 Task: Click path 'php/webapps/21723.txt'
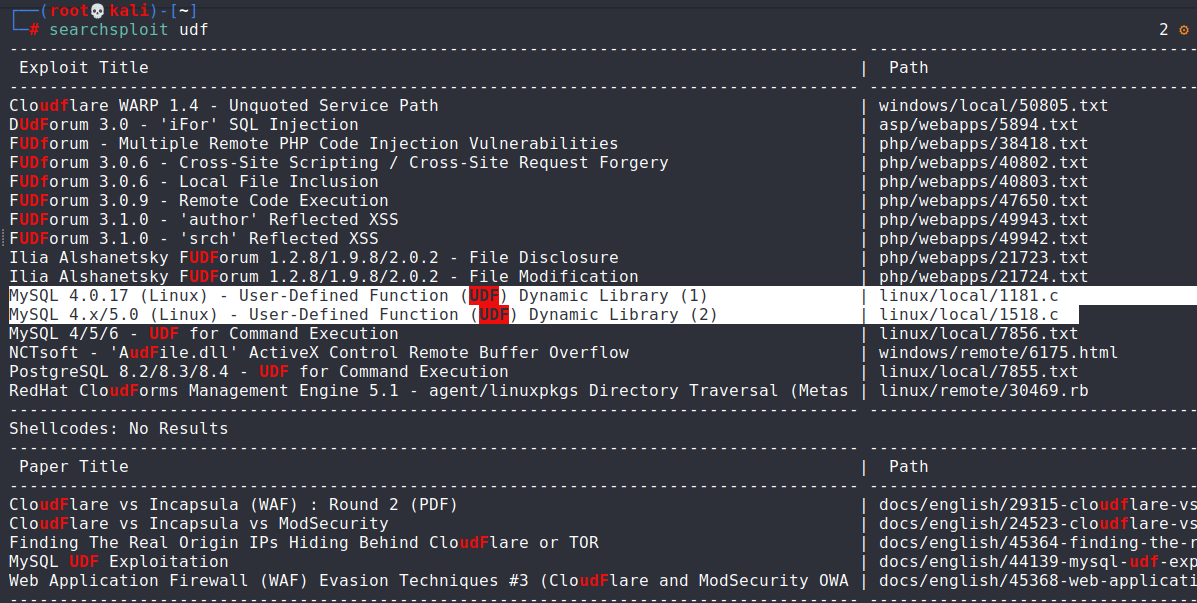983,258
